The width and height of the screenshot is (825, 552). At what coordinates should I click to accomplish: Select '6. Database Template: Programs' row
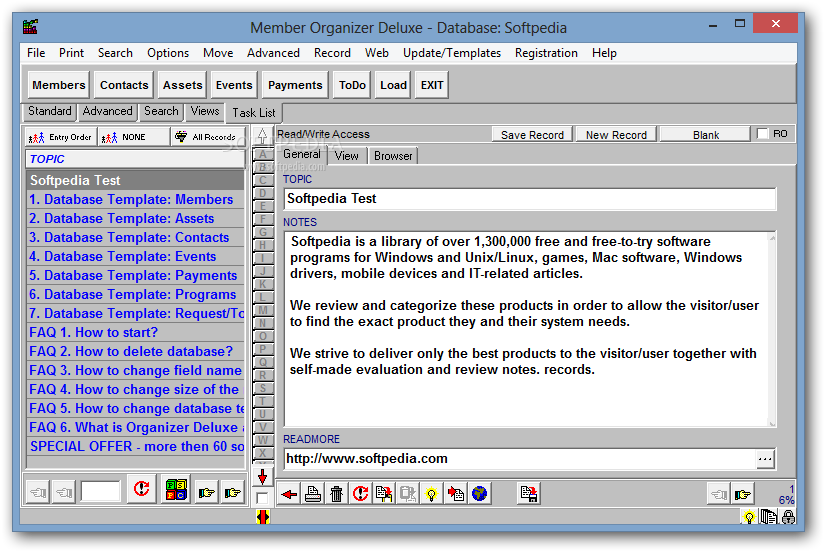(x=136, y=295)
